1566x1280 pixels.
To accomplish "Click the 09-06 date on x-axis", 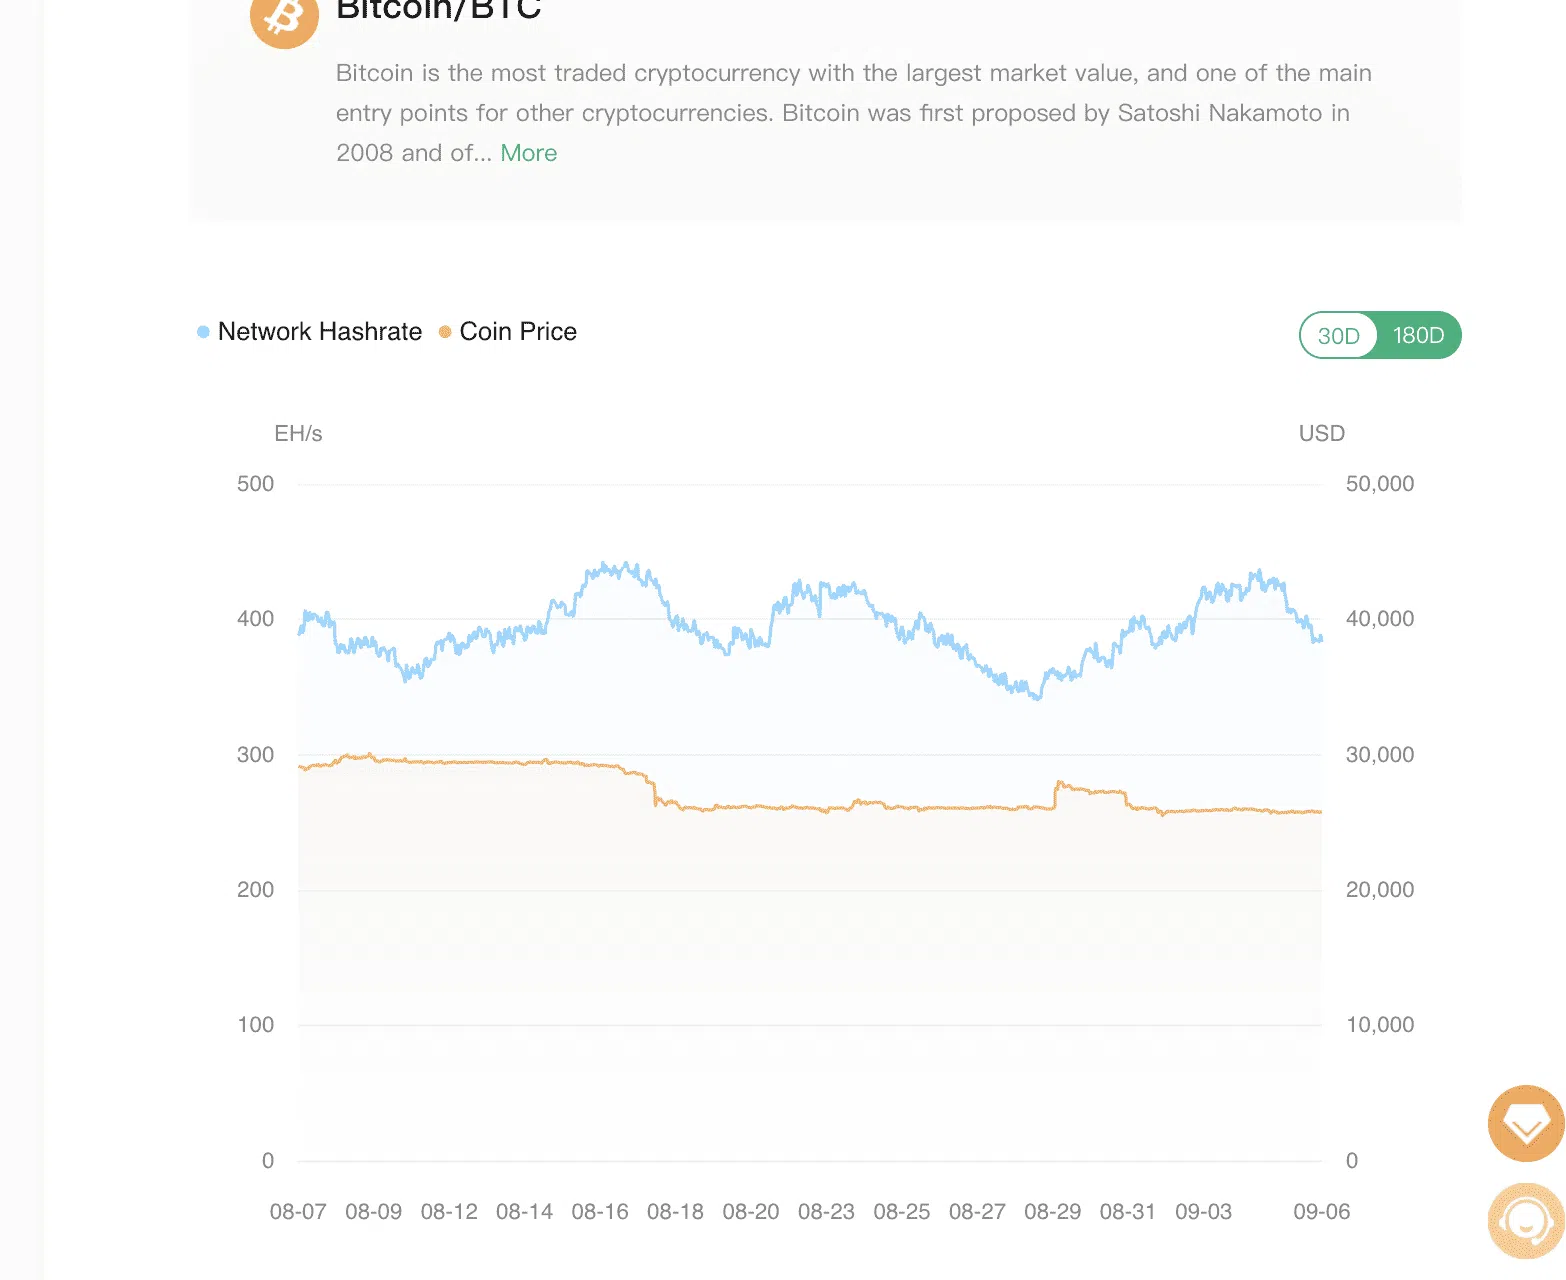I will 1322,1212.
